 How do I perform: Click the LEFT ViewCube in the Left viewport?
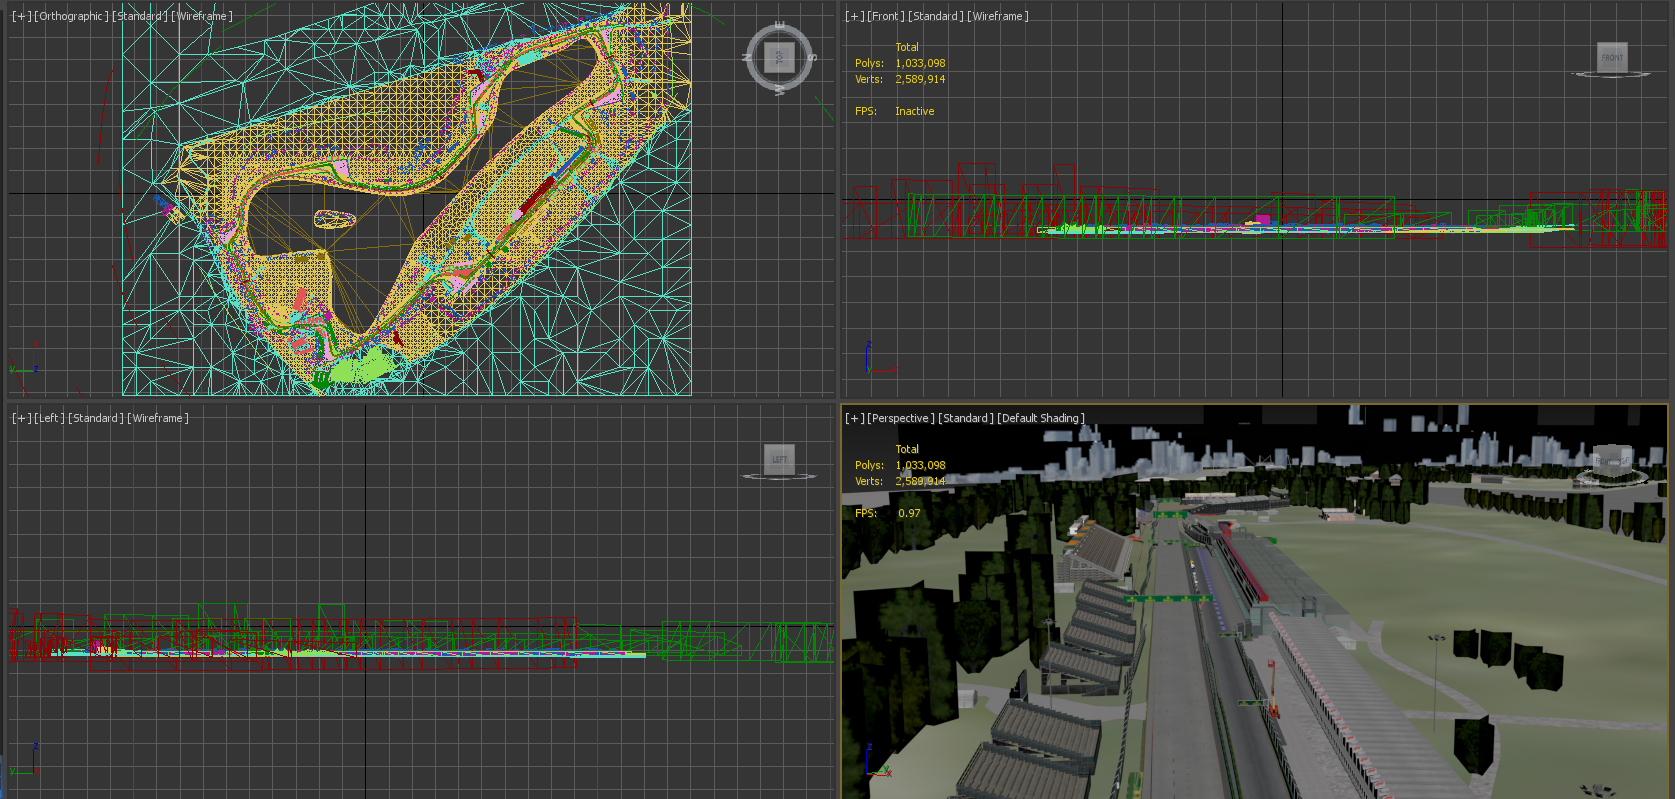pyautogui.click(x=779, y=459)
